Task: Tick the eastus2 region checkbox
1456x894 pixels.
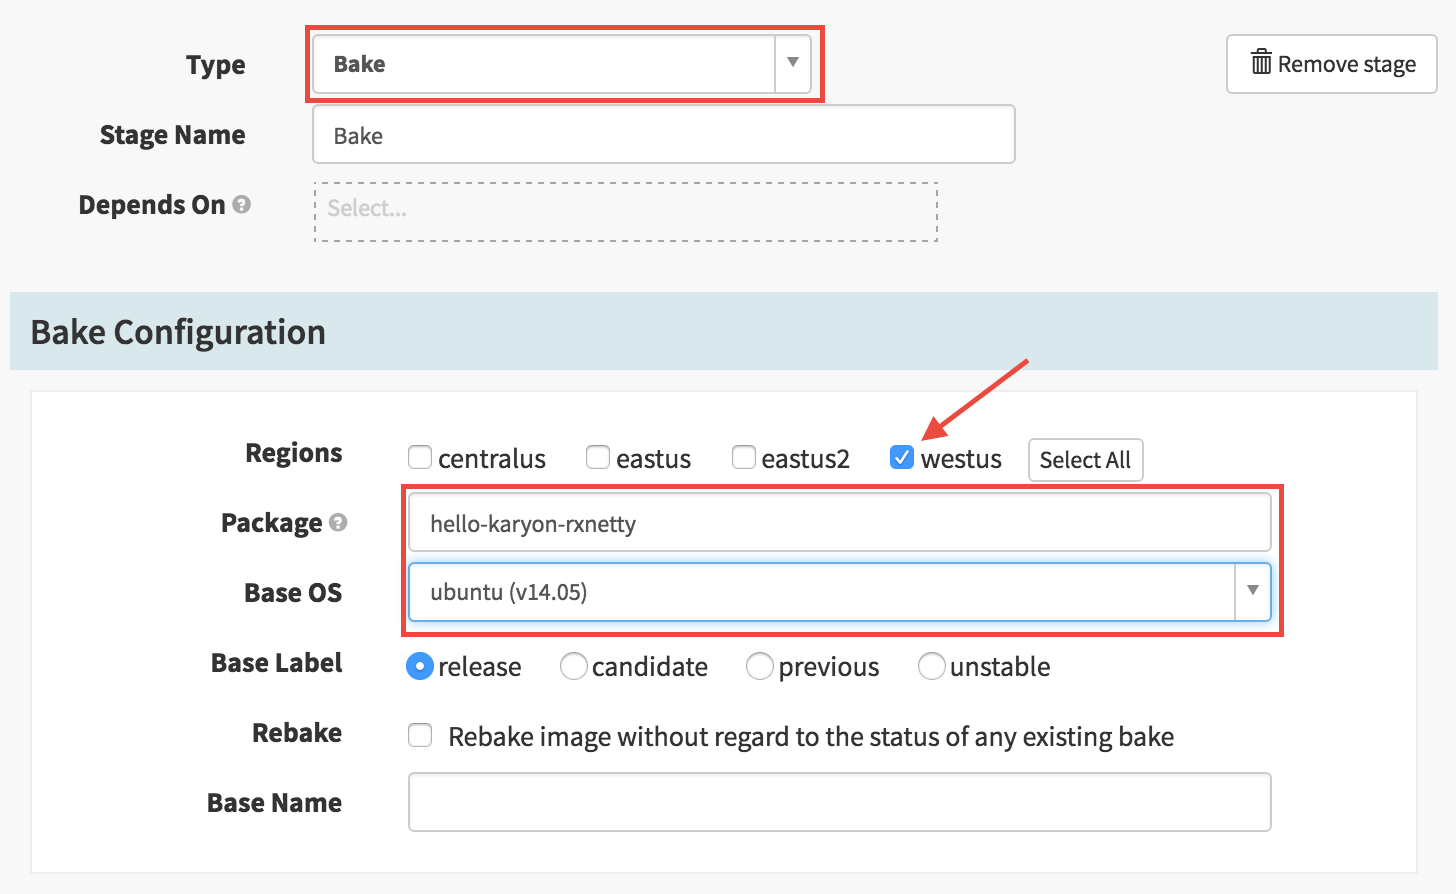Action: pyautogui.click(x=744, y=458)
